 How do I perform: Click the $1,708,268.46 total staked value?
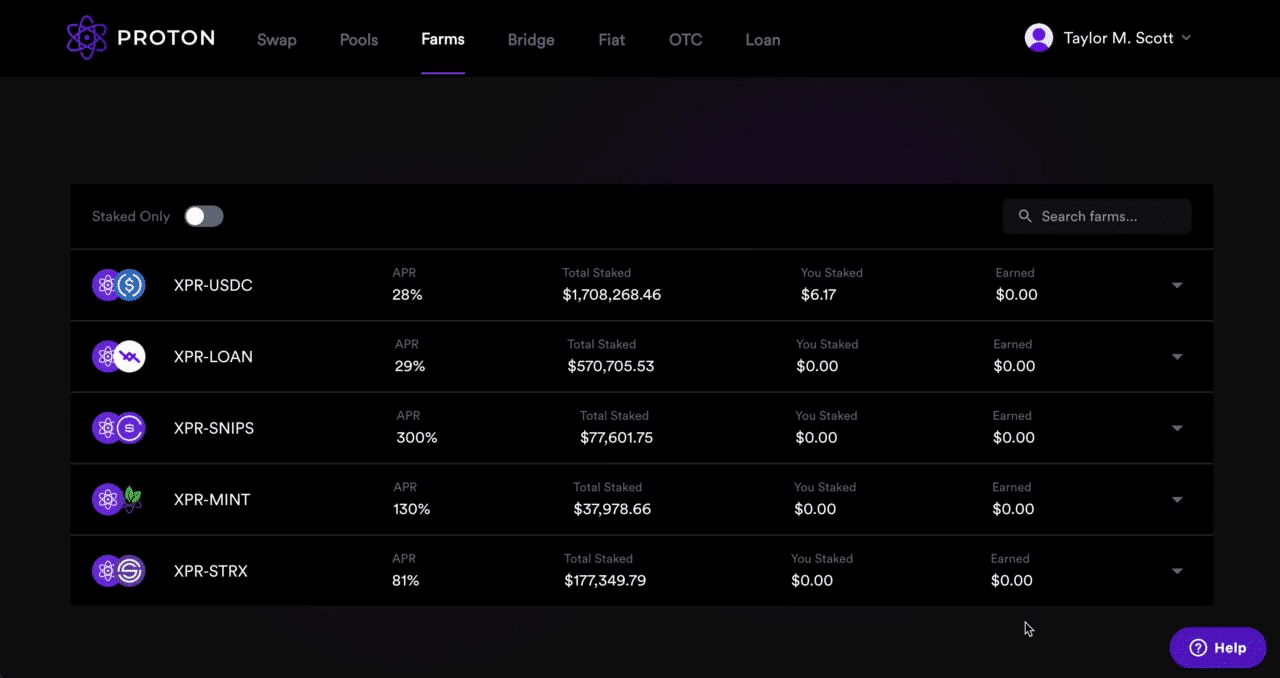(612, 295)
